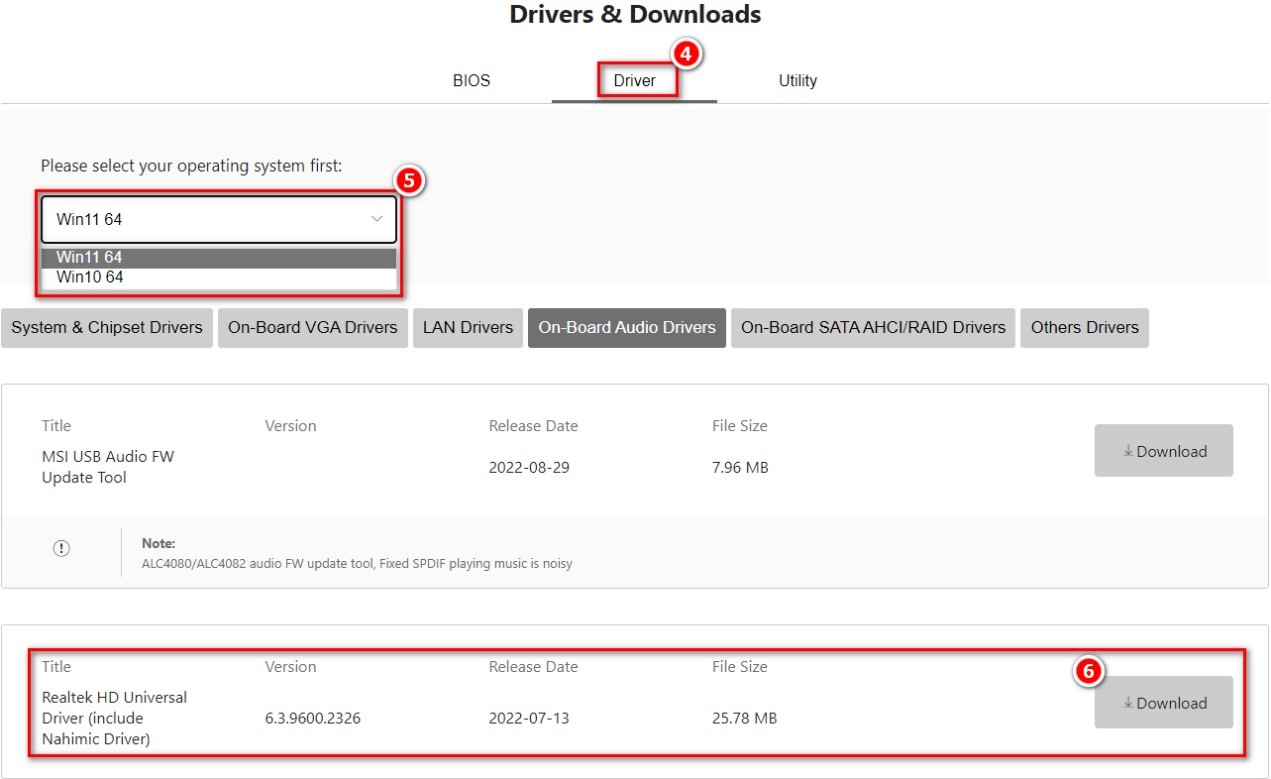Click the red step 4 badge
1271x779 pixels.
click(x=685, y=55)
